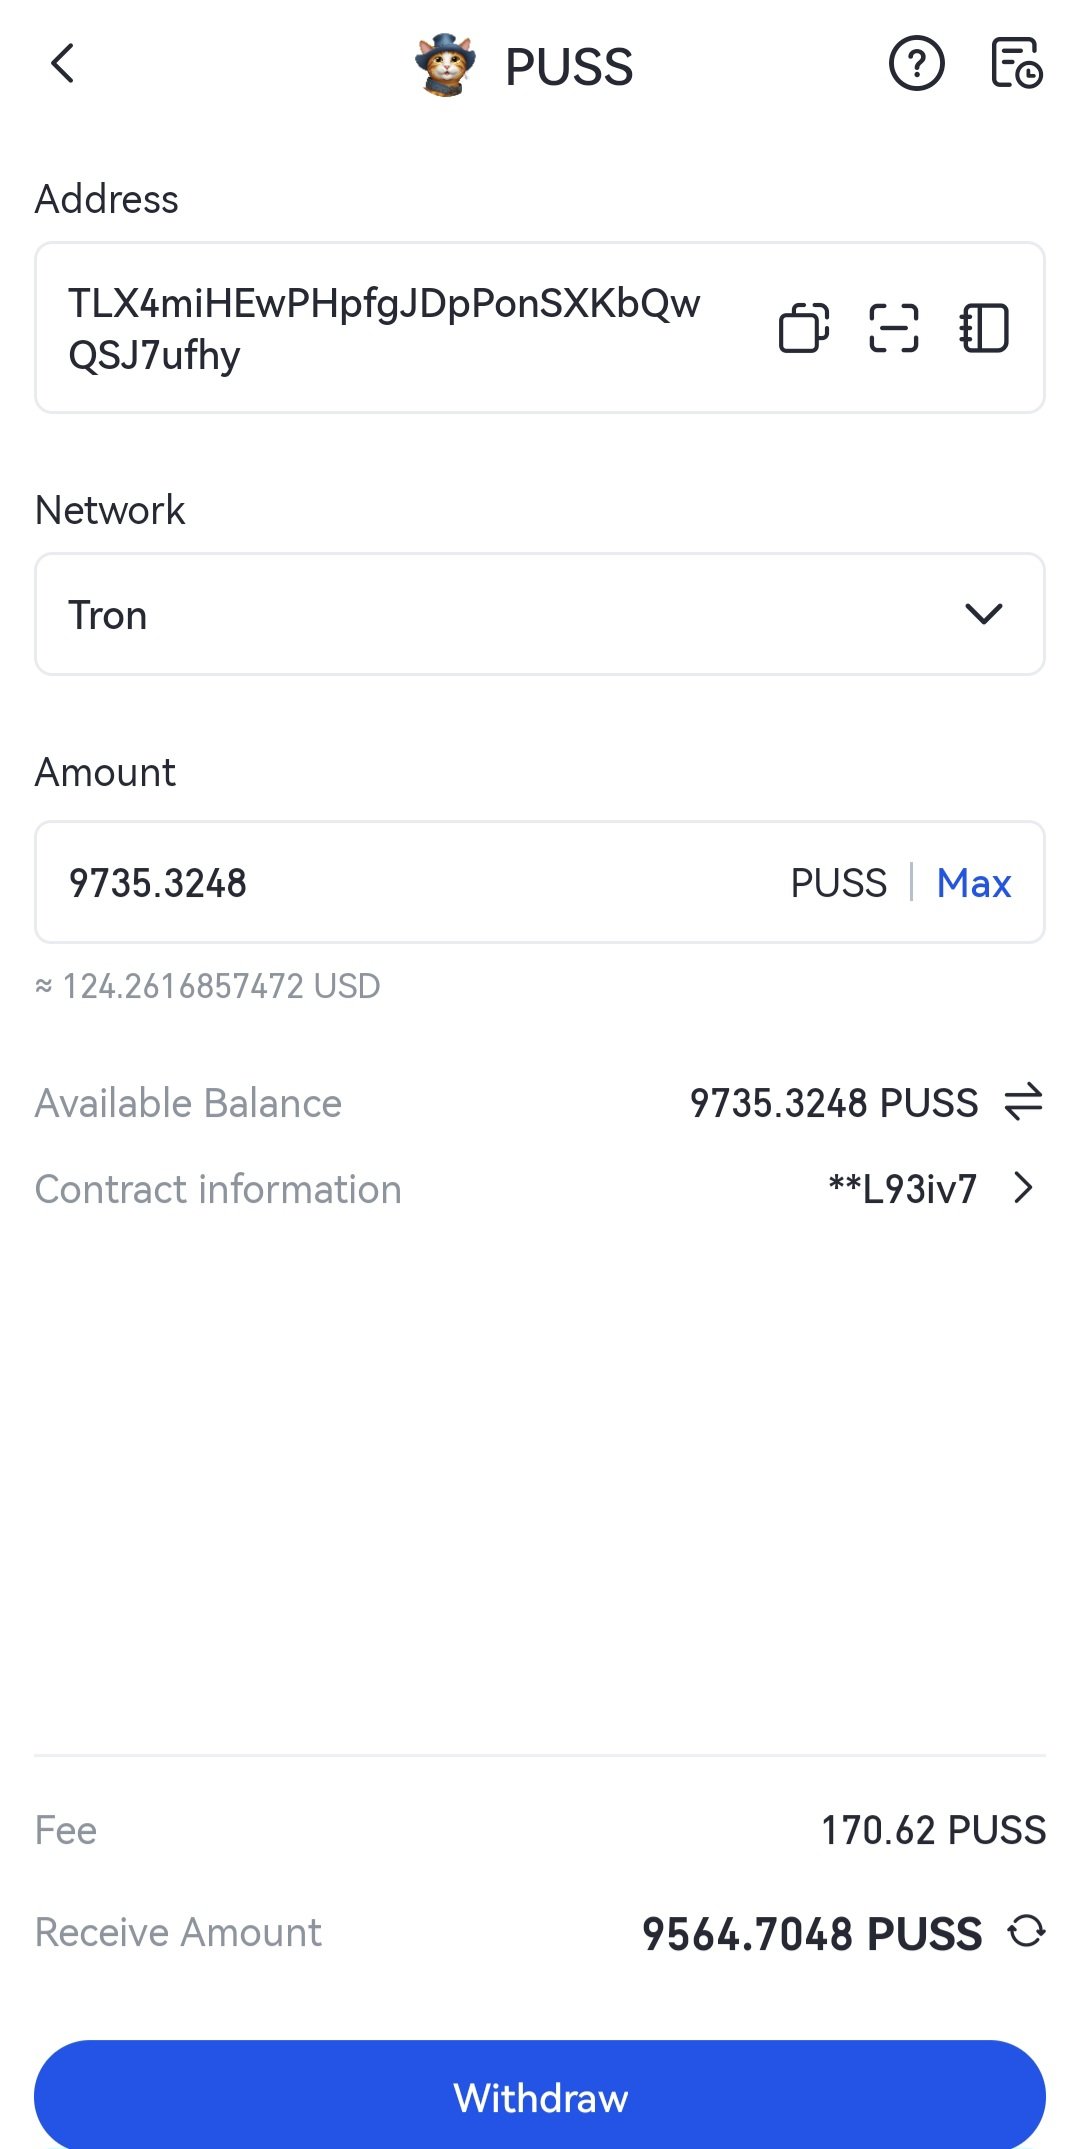The image size is (1080, 2149).
Task: View contract address **L93iv7
Action: (903, 1189)
